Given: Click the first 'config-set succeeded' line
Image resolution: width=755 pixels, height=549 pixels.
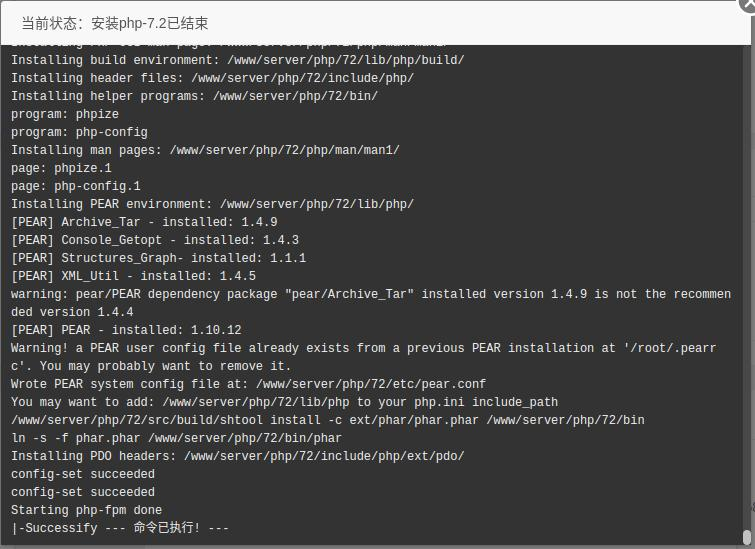Looking at the screenshot, I should click(83, 474).
